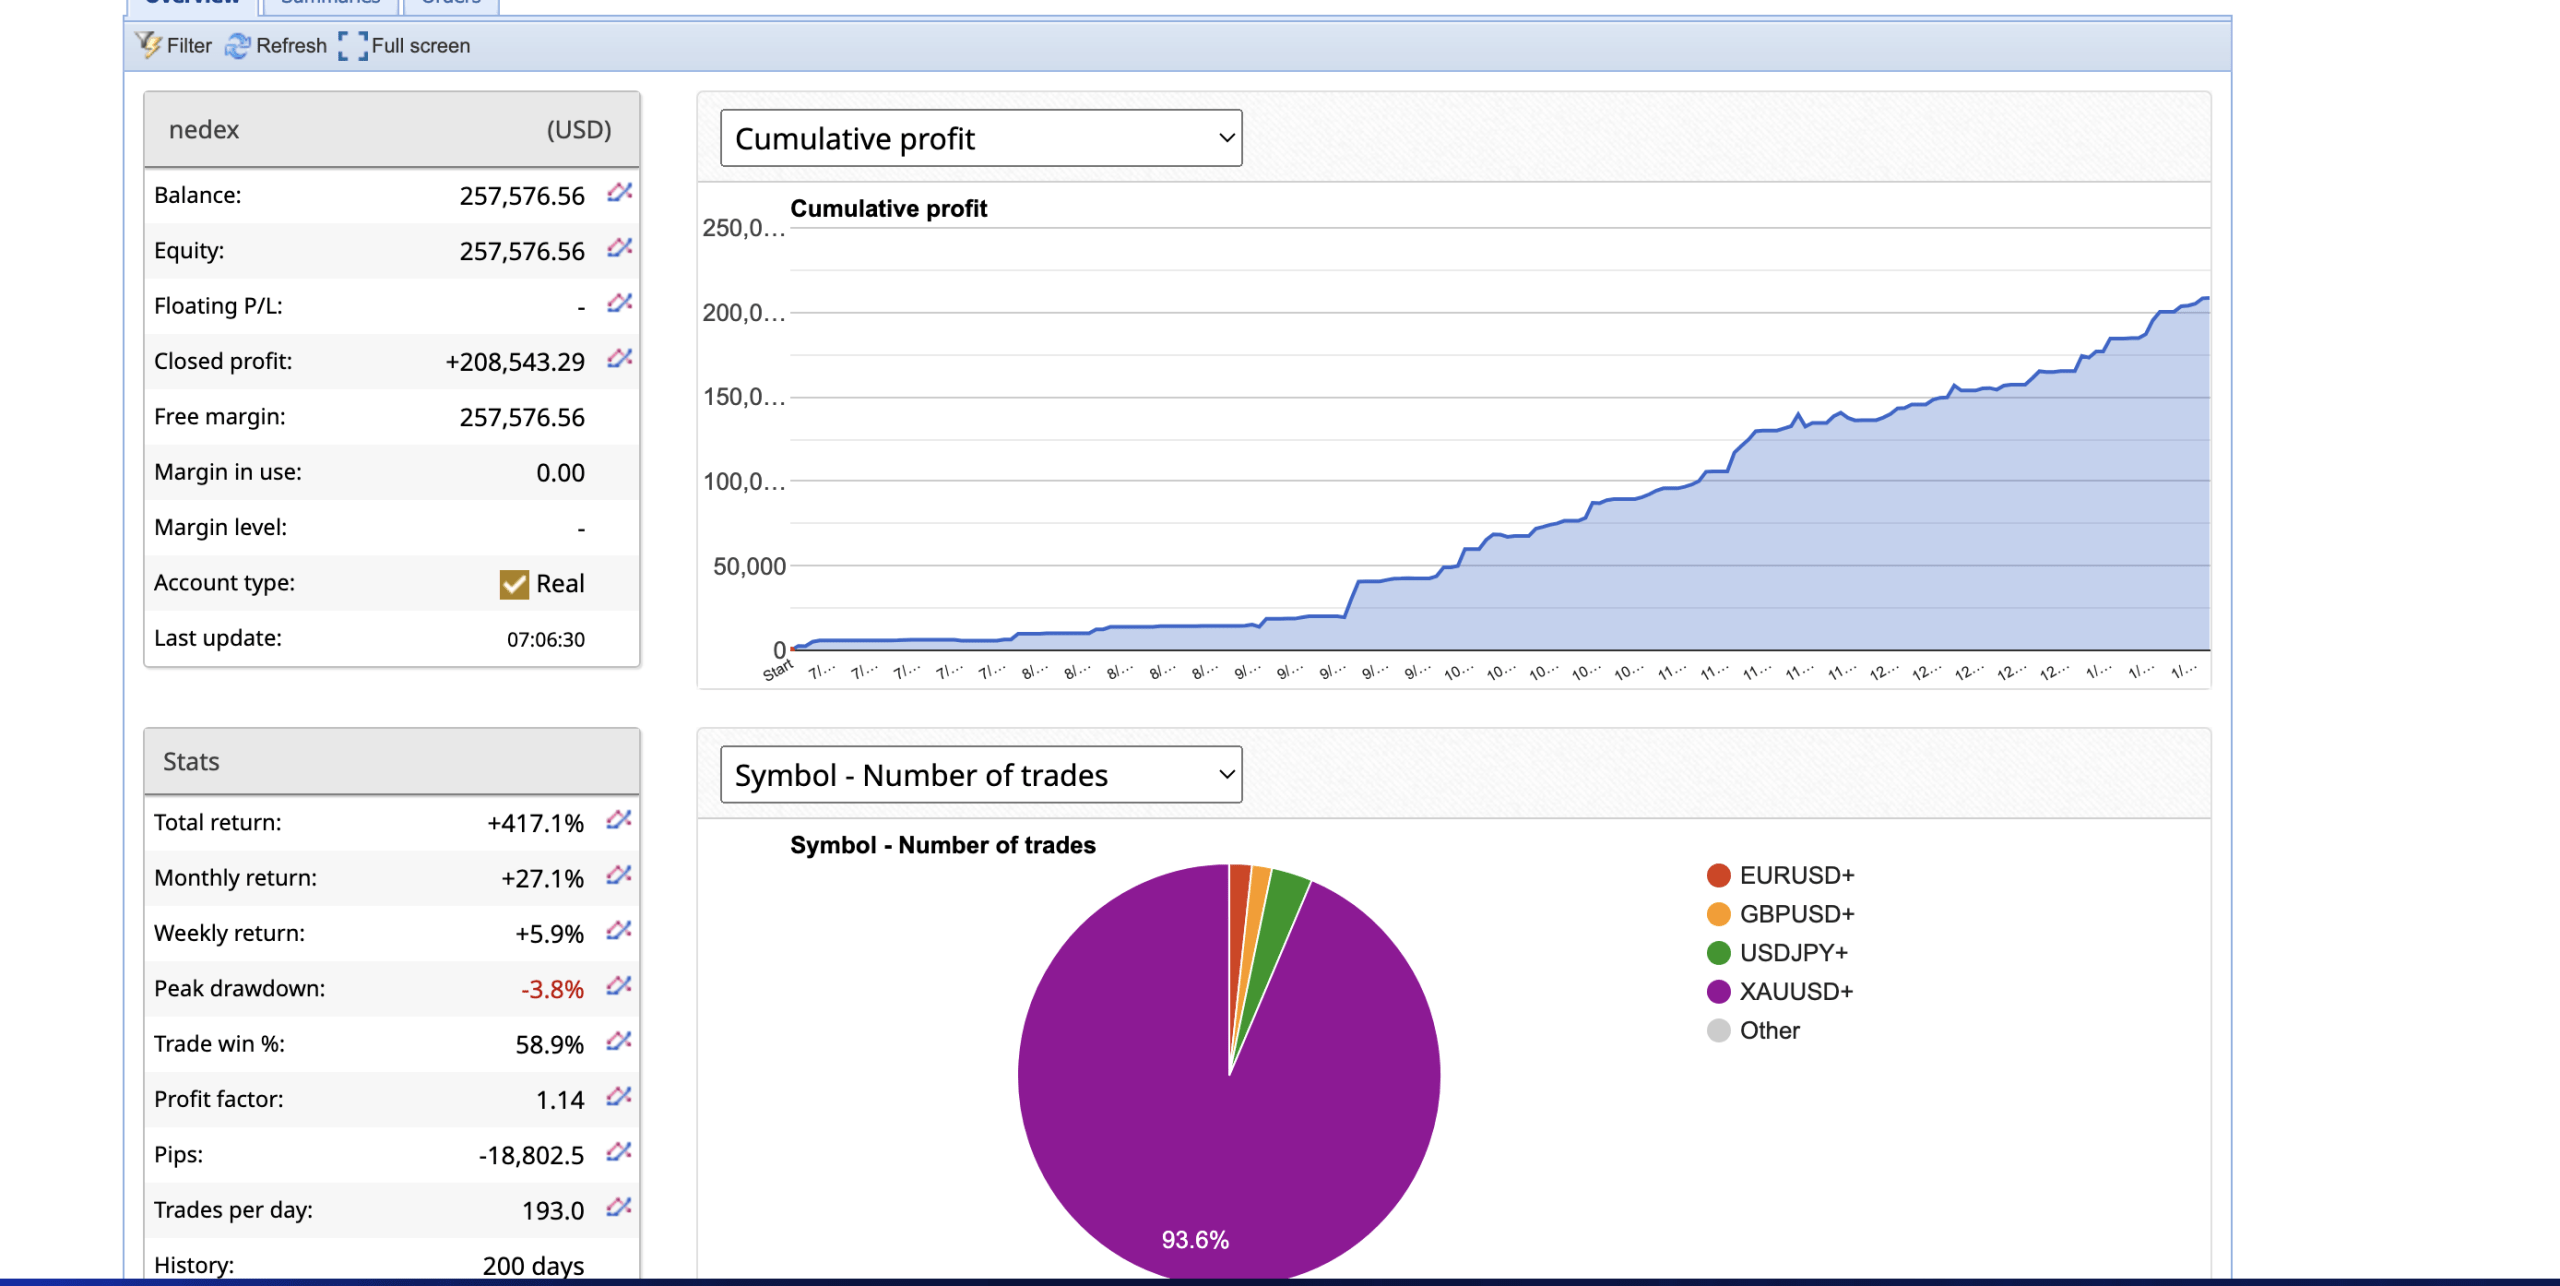Open the graph icon beside Total return
Screen dimensions: 2560x1286
[619, 820]
